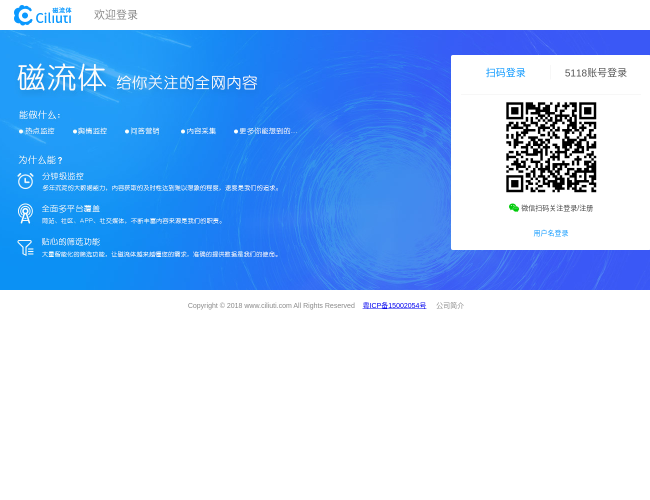650x500 pixels.
Task: Click the alarm clock 分钟级监控 icon
Action: click(25, 181)
